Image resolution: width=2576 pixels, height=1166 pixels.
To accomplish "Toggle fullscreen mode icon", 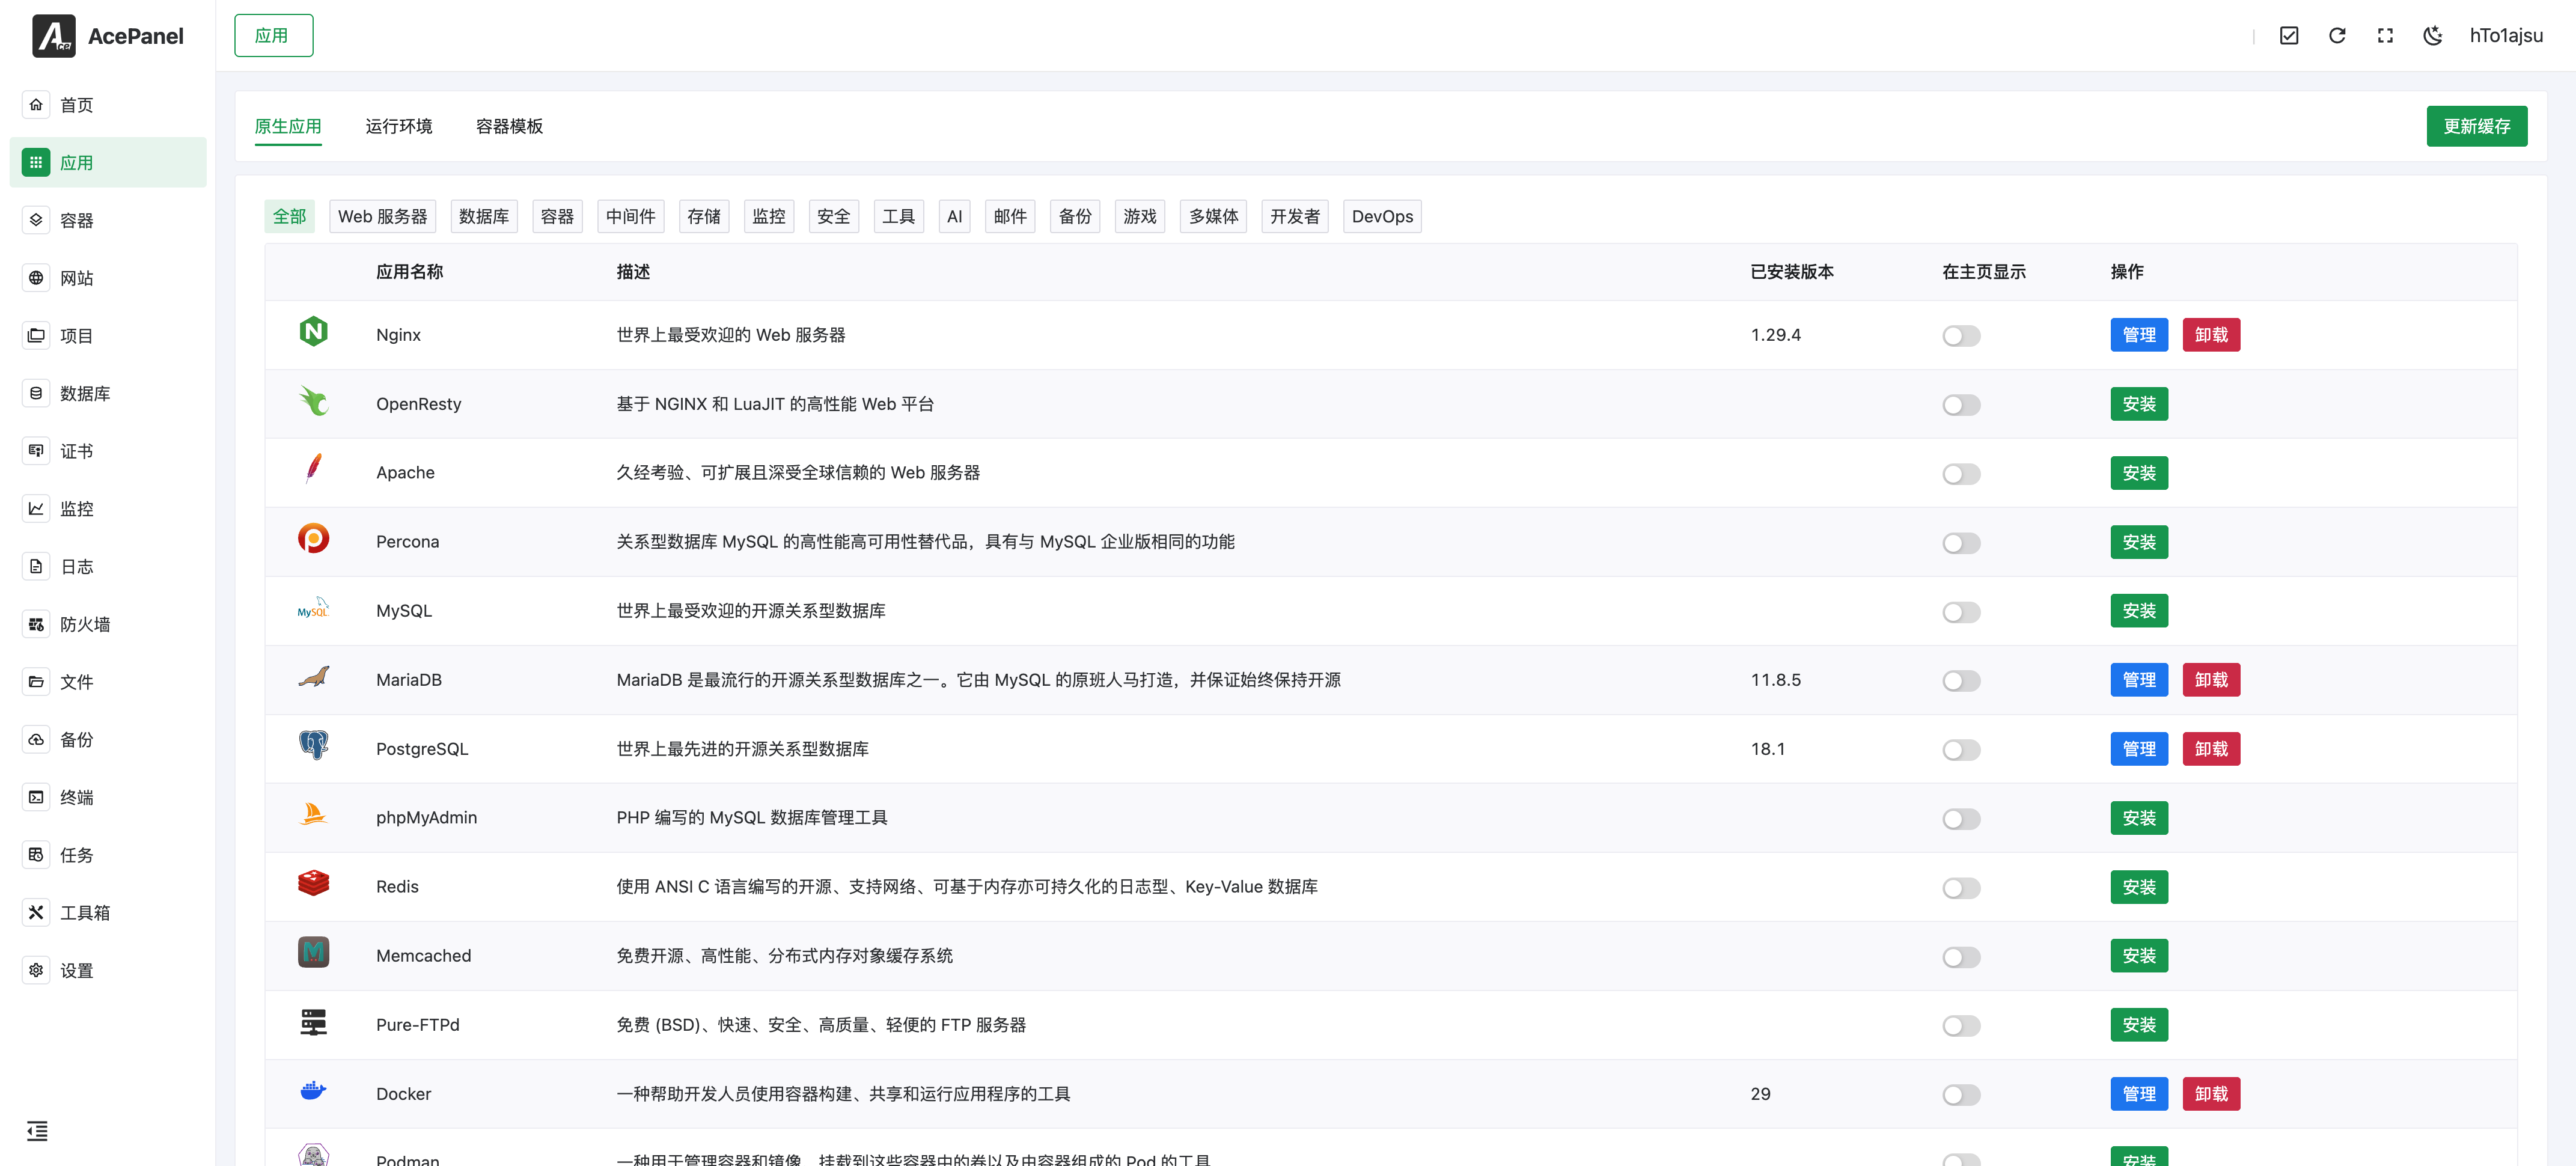I will pos(2384,36).
